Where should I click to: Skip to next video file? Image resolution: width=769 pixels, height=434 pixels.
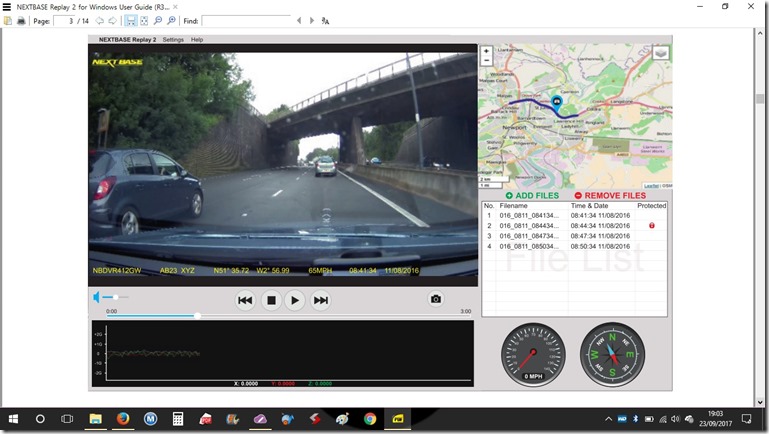coord(321,300)
